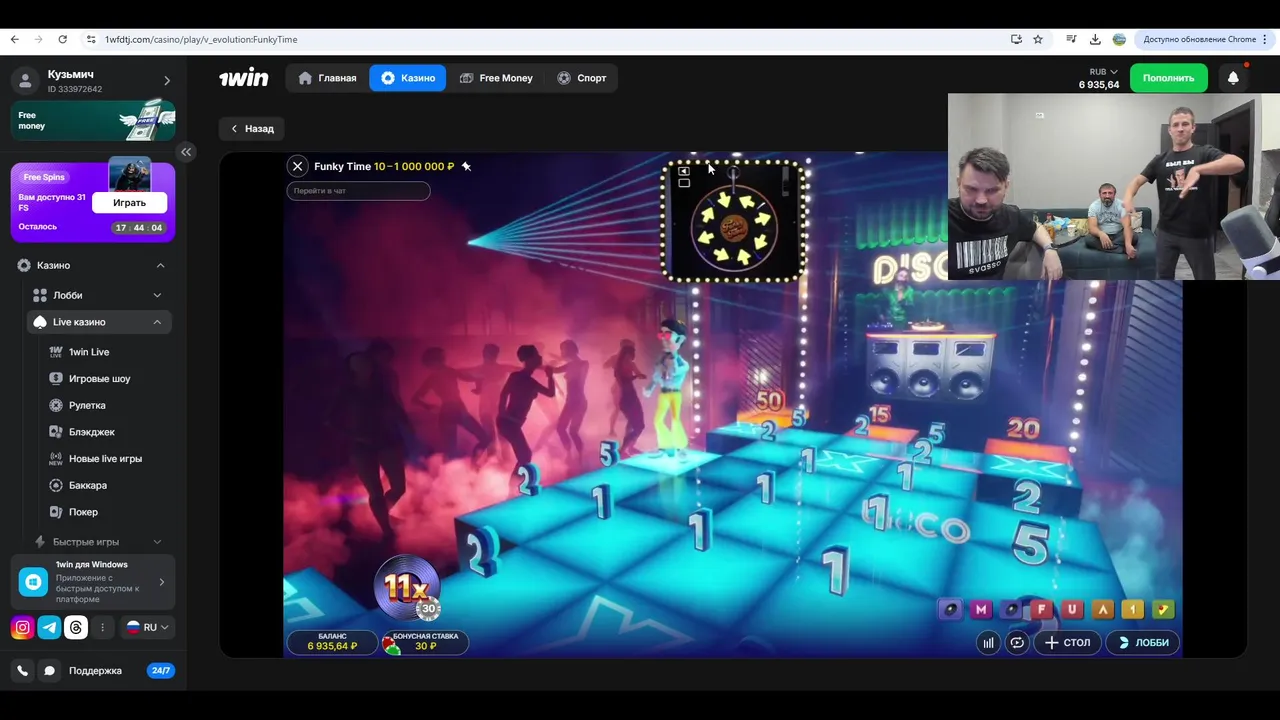
Task: Click the support chat bubble icon
Action: pos(49,671)
